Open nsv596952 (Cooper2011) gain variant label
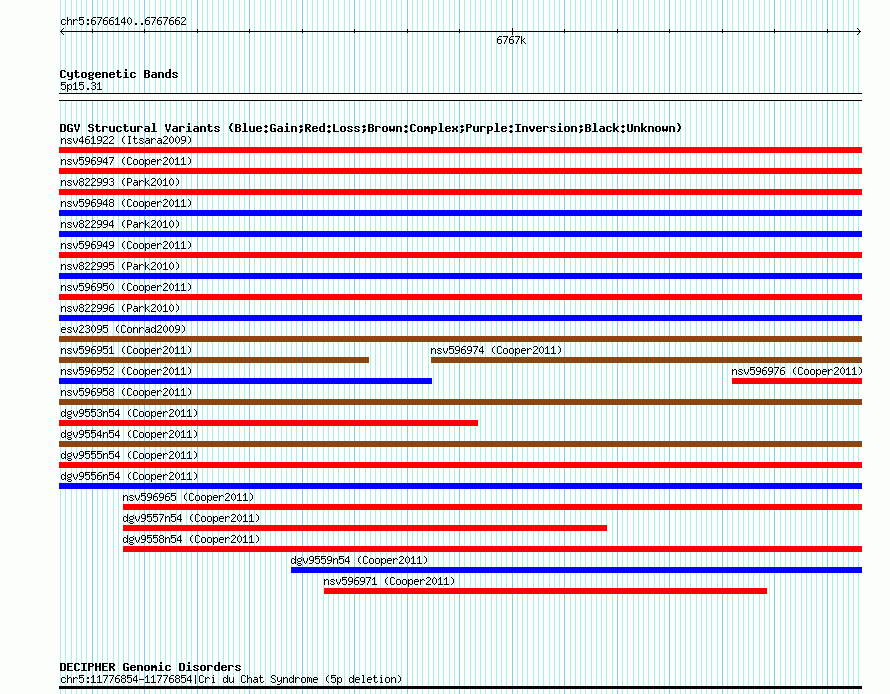The height and width of the screenshot is (694, 890). pyautogui.click(x=126, y=371)
